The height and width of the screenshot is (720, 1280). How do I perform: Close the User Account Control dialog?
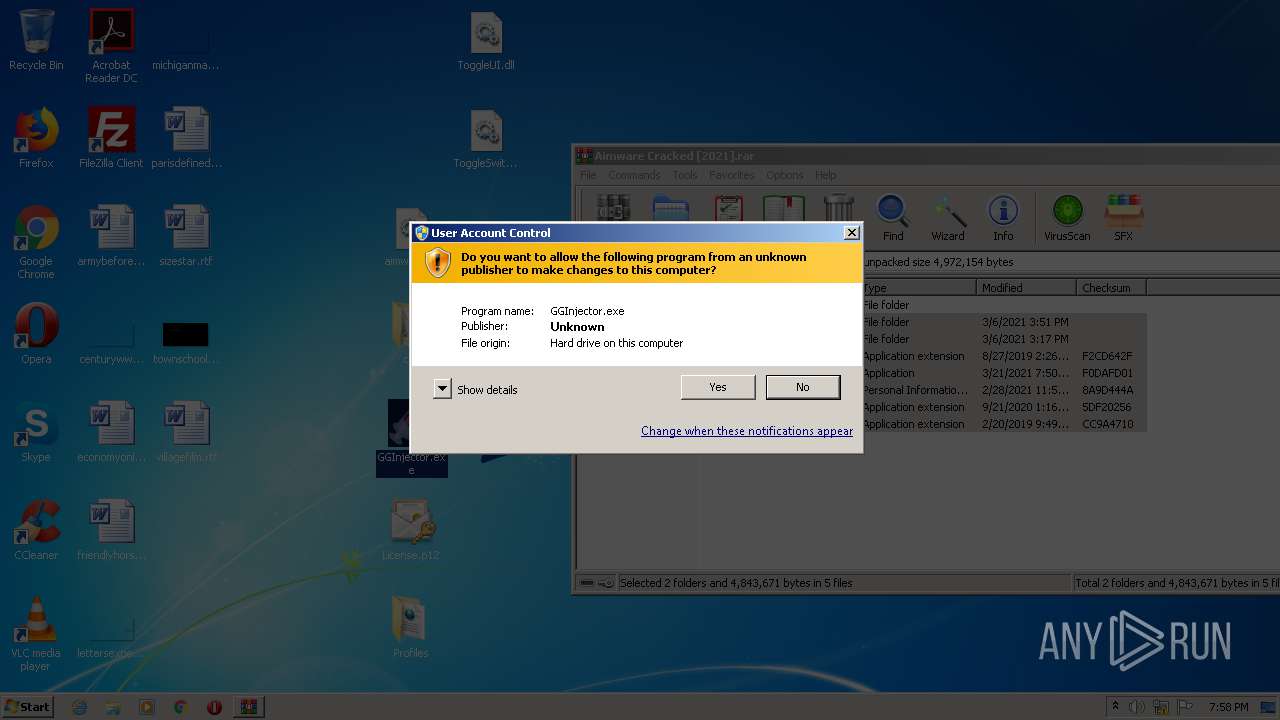click(x=851, y=232)
